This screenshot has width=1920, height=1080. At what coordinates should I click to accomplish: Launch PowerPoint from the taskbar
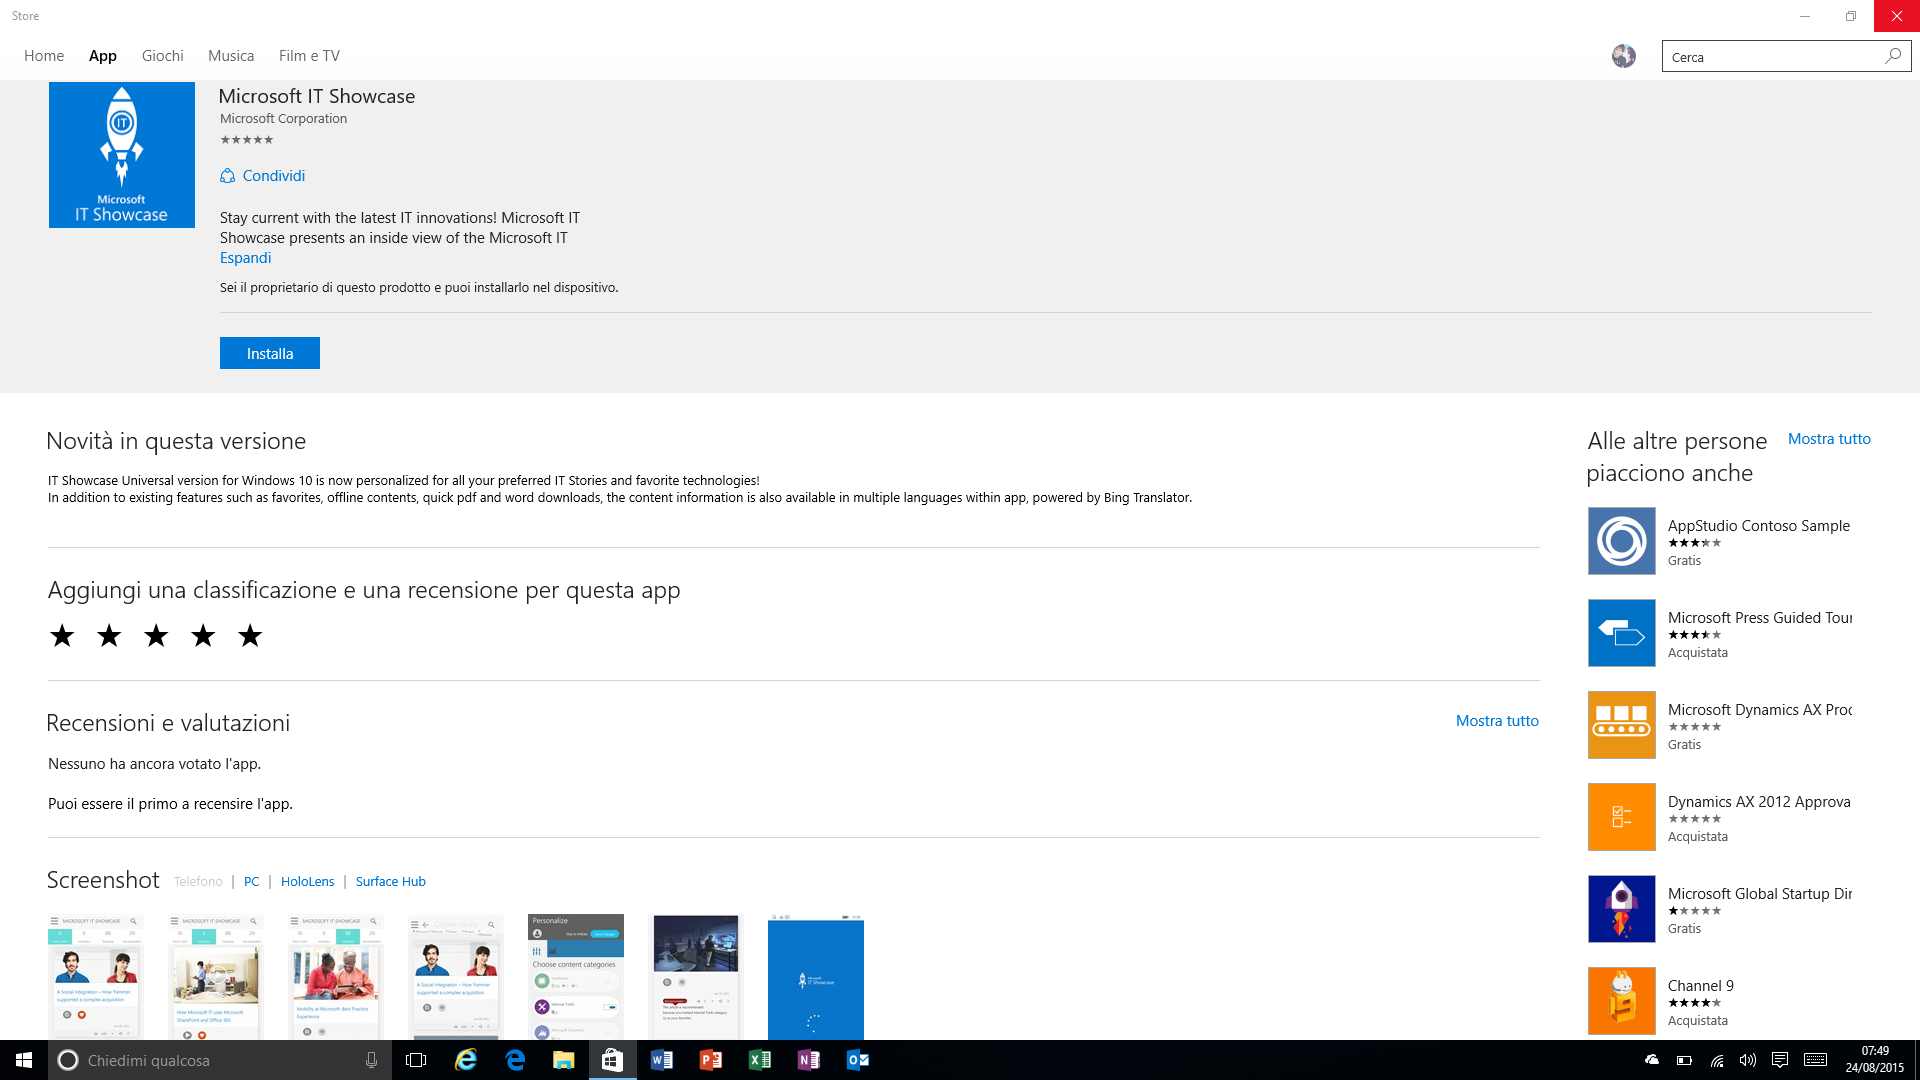pyautogui.click(x=711, y=1060)
